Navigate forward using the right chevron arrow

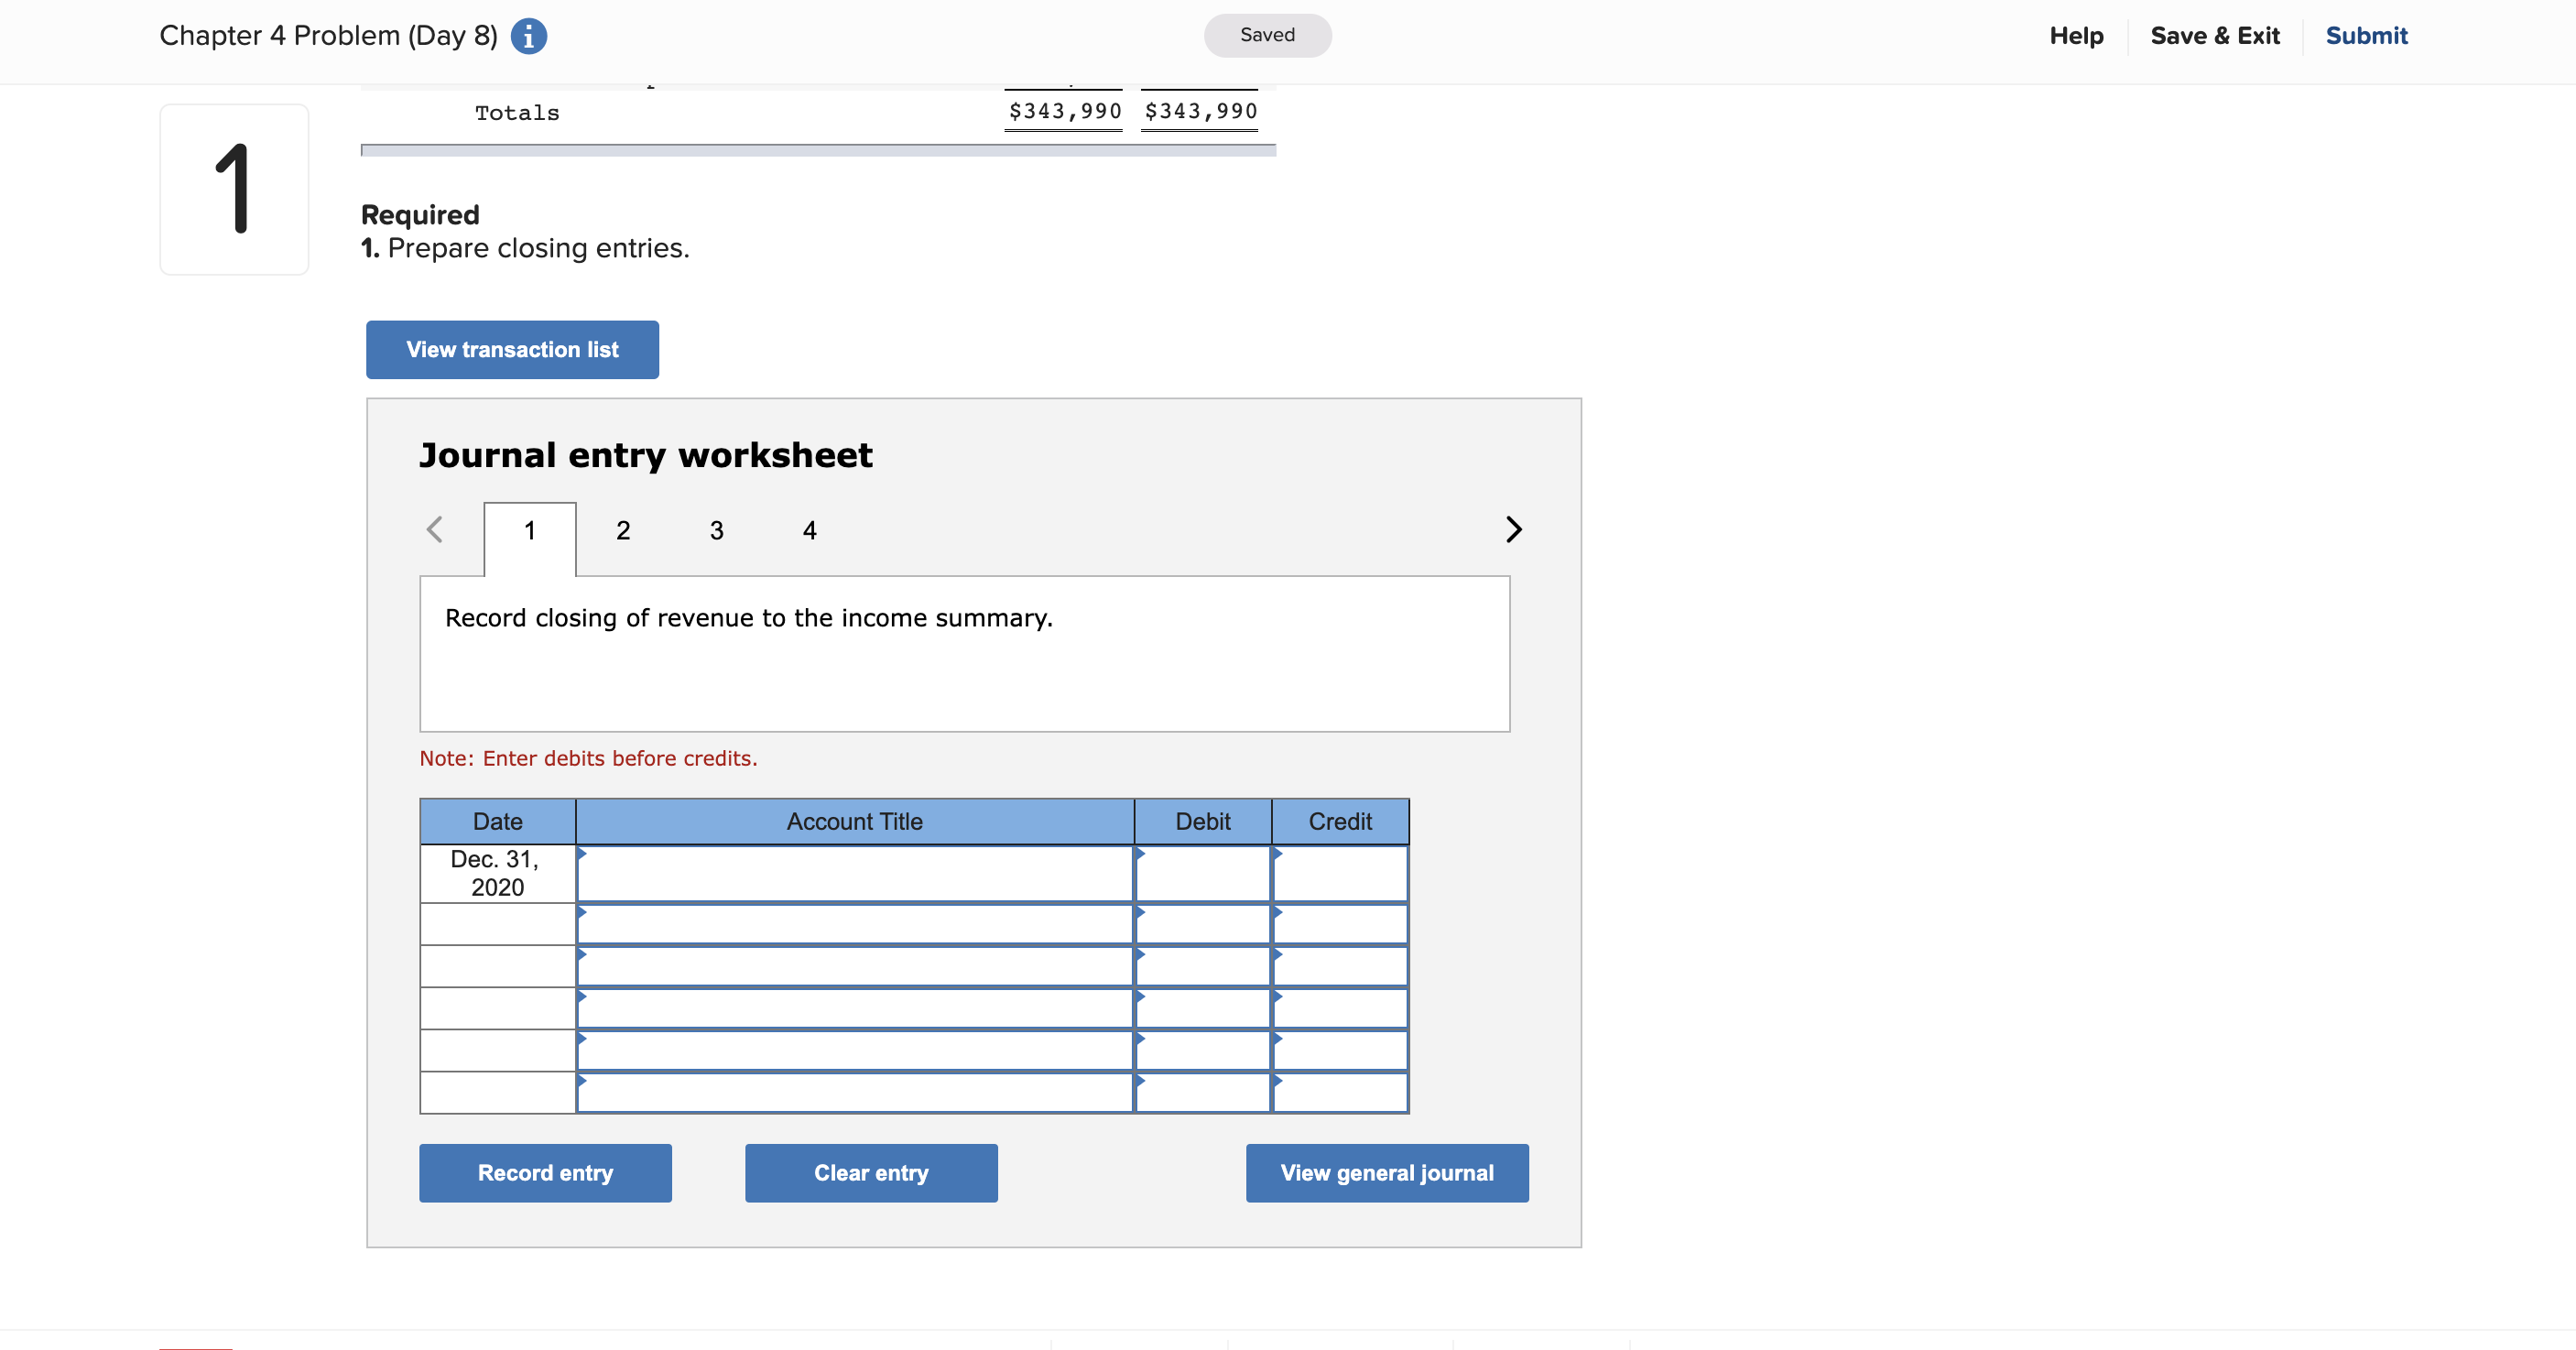tap(1512, 530)
